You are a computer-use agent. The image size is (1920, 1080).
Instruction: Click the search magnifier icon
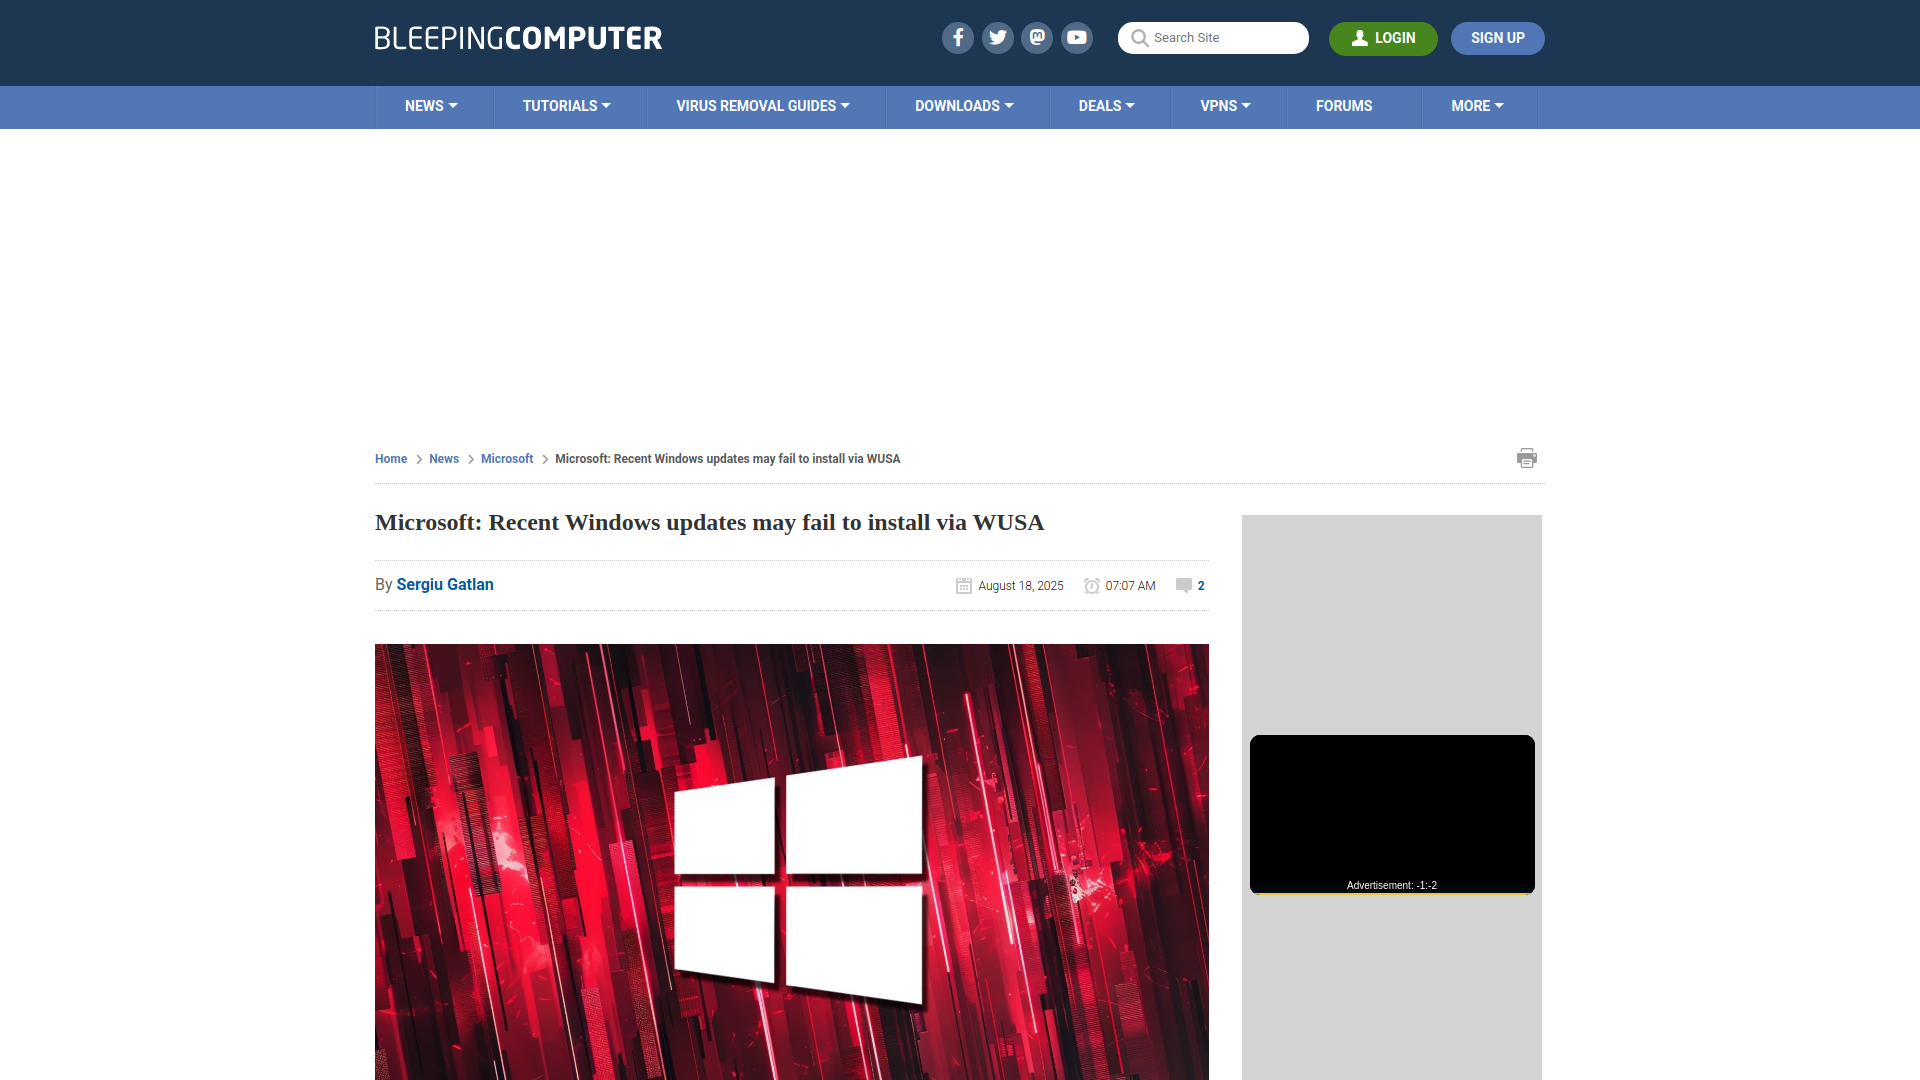pos(1139,38)
